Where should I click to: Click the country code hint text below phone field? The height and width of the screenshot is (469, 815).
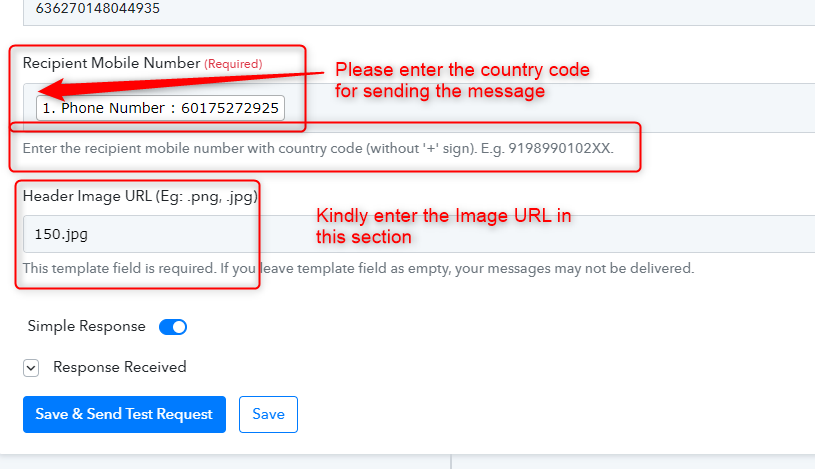click(x=318, y=149)
